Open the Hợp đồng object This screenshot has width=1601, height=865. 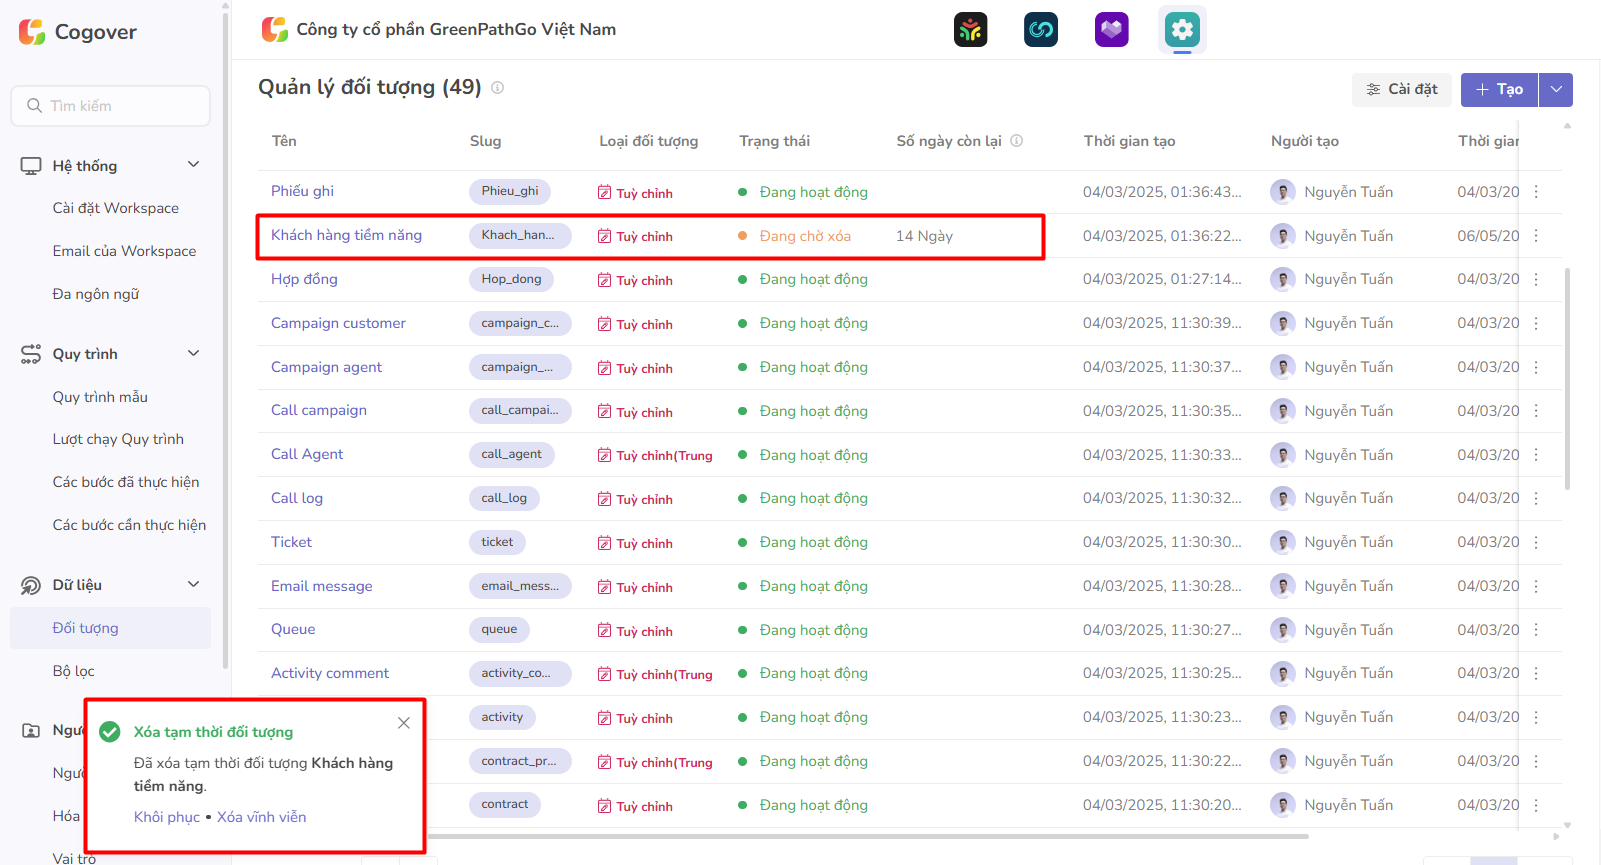[304, 279]
